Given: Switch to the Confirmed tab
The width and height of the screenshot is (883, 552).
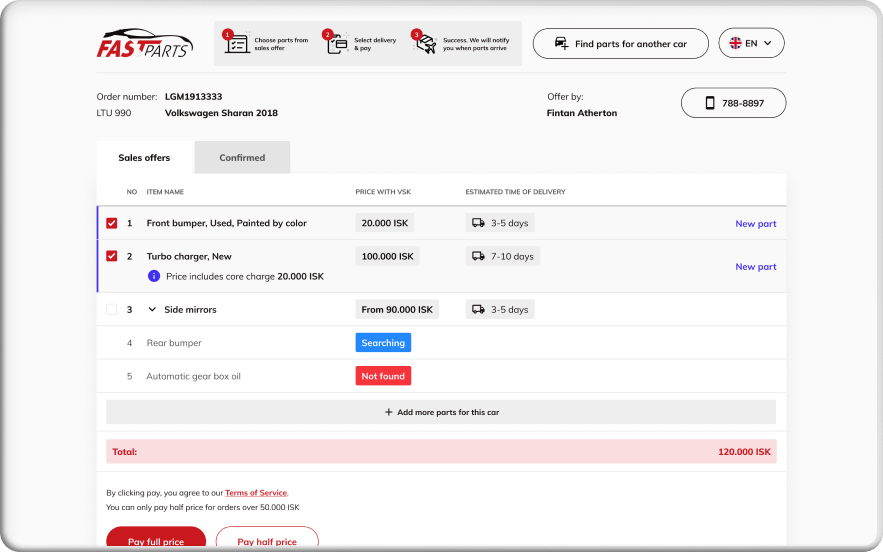Looking at the screenshot, I should pyautogui.click(x=242, y=158).
